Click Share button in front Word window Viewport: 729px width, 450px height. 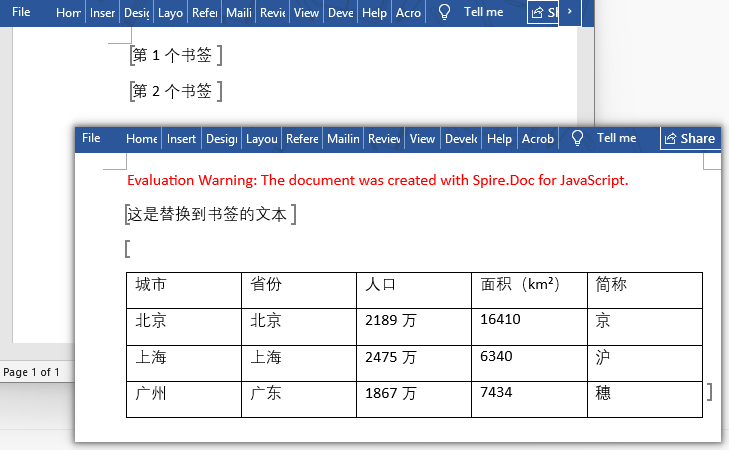690,139
